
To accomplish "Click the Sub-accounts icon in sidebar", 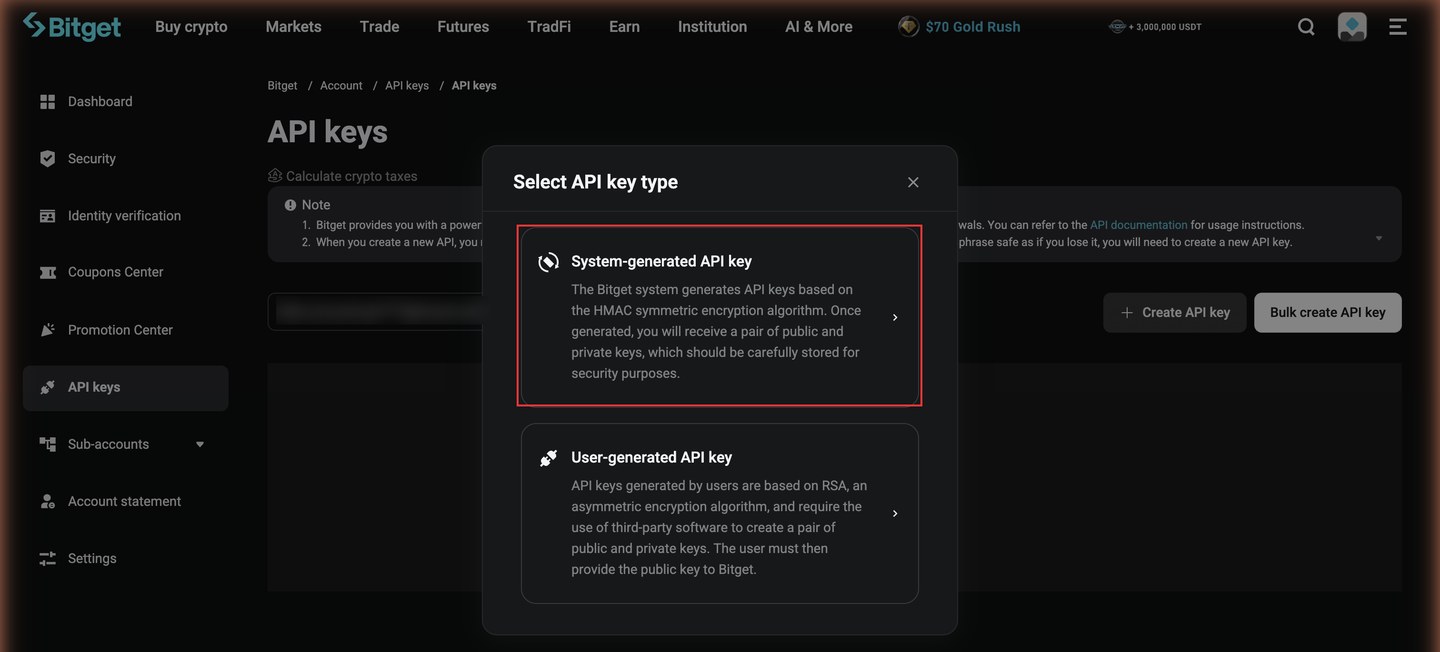I will click(47, 444).
